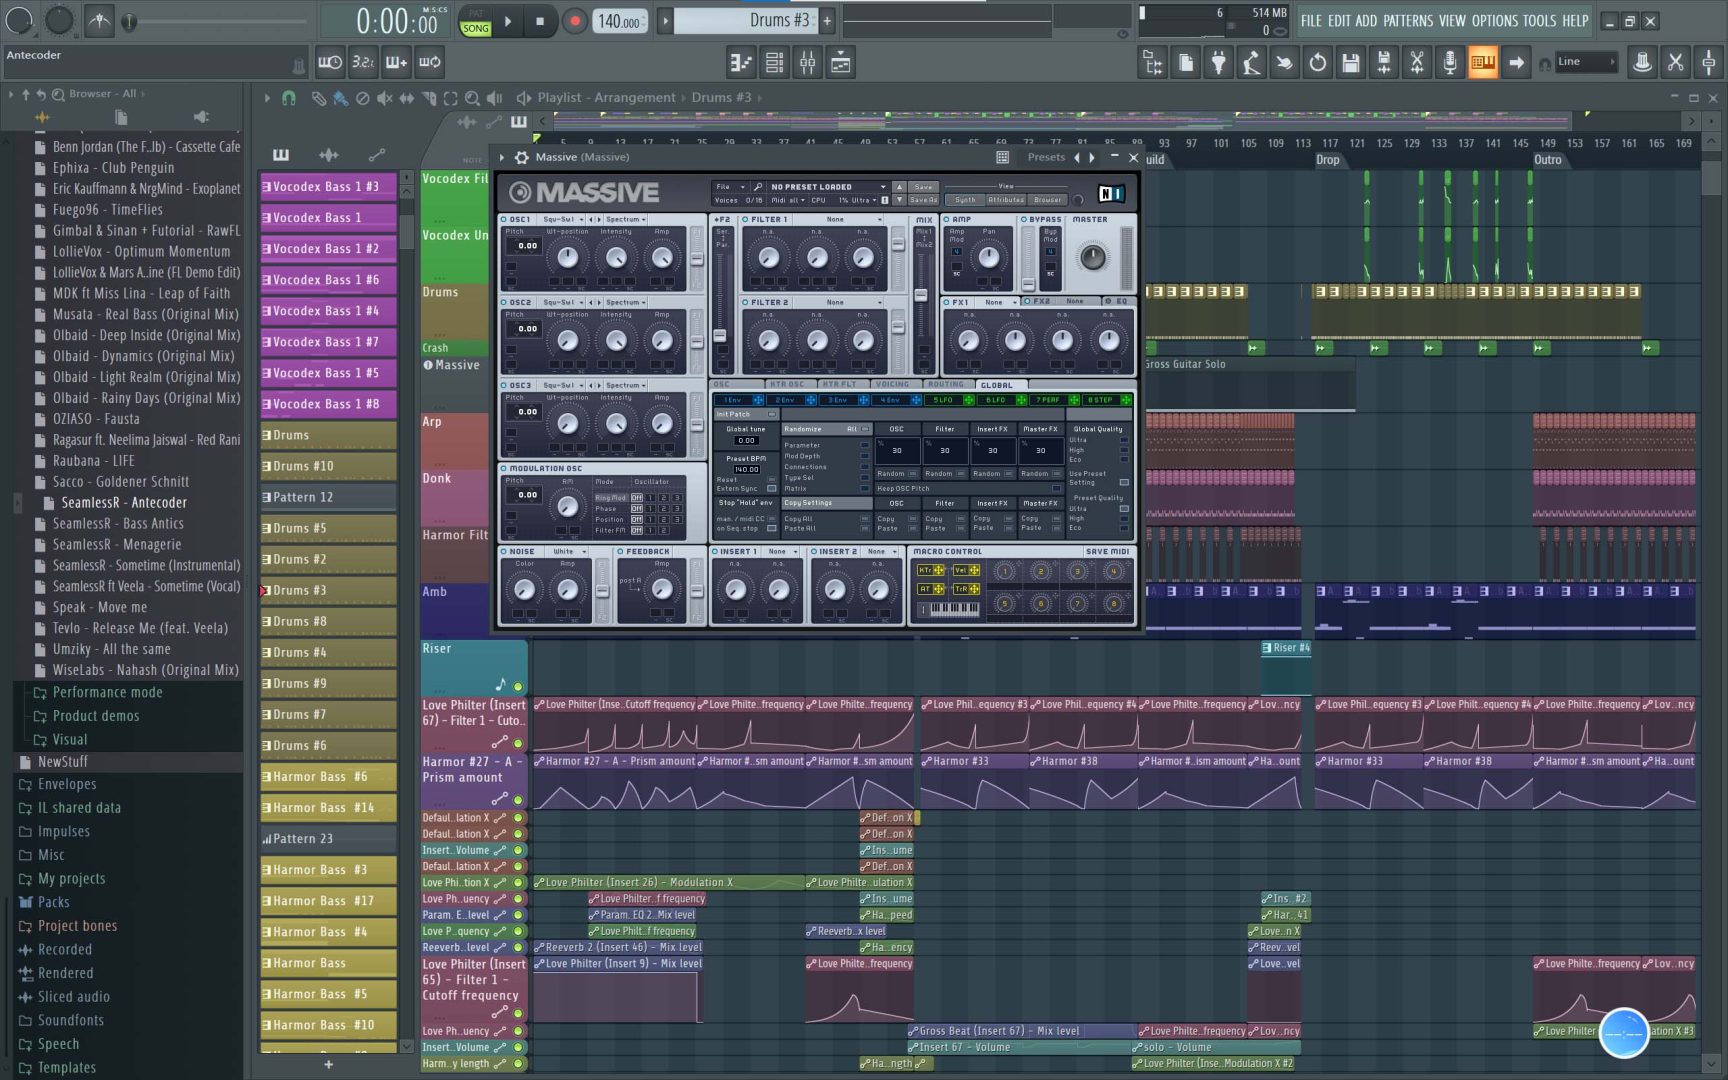The width and height of the screenshot is (1728, 1080).
Task: Select the mute tool in Playlist toolbar
Action: coord(384,98)
